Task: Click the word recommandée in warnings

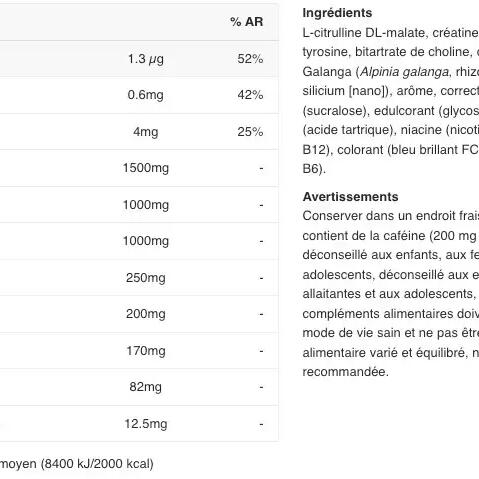Action: pyautogui.click(x=345, y=372)
